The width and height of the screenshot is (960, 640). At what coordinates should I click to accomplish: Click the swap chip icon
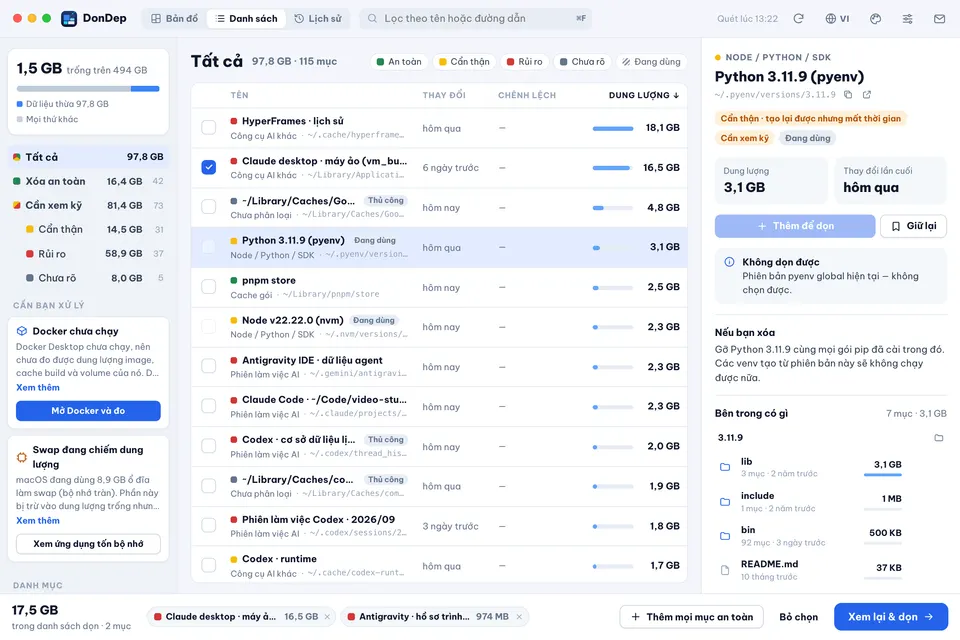point(21,457)
